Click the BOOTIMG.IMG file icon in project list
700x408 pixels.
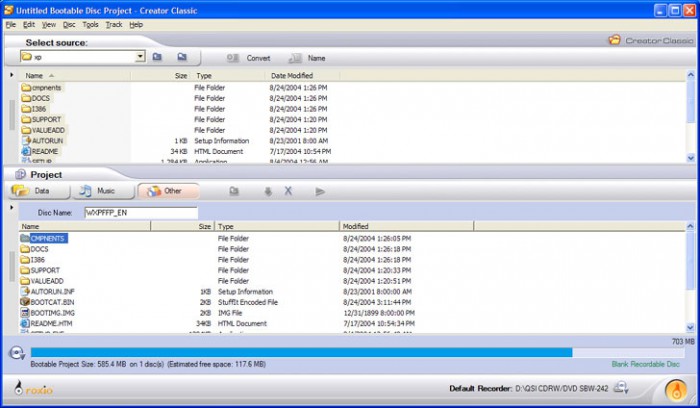click(x=25, y=313)
